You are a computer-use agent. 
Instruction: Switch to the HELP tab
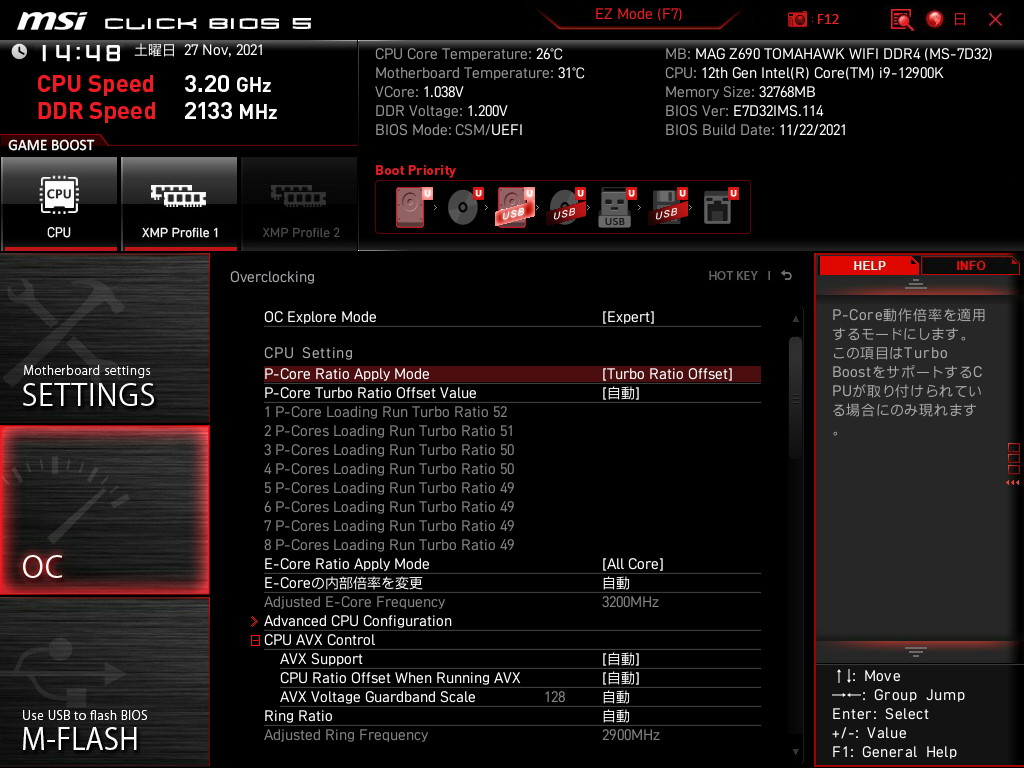point(869,266)
